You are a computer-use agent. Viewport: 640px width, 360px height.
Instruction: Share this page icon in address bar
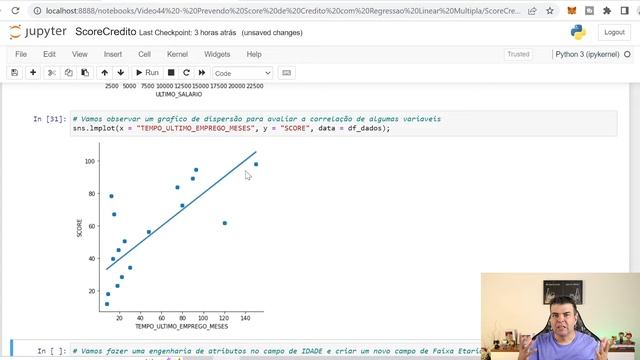(532, 11)
